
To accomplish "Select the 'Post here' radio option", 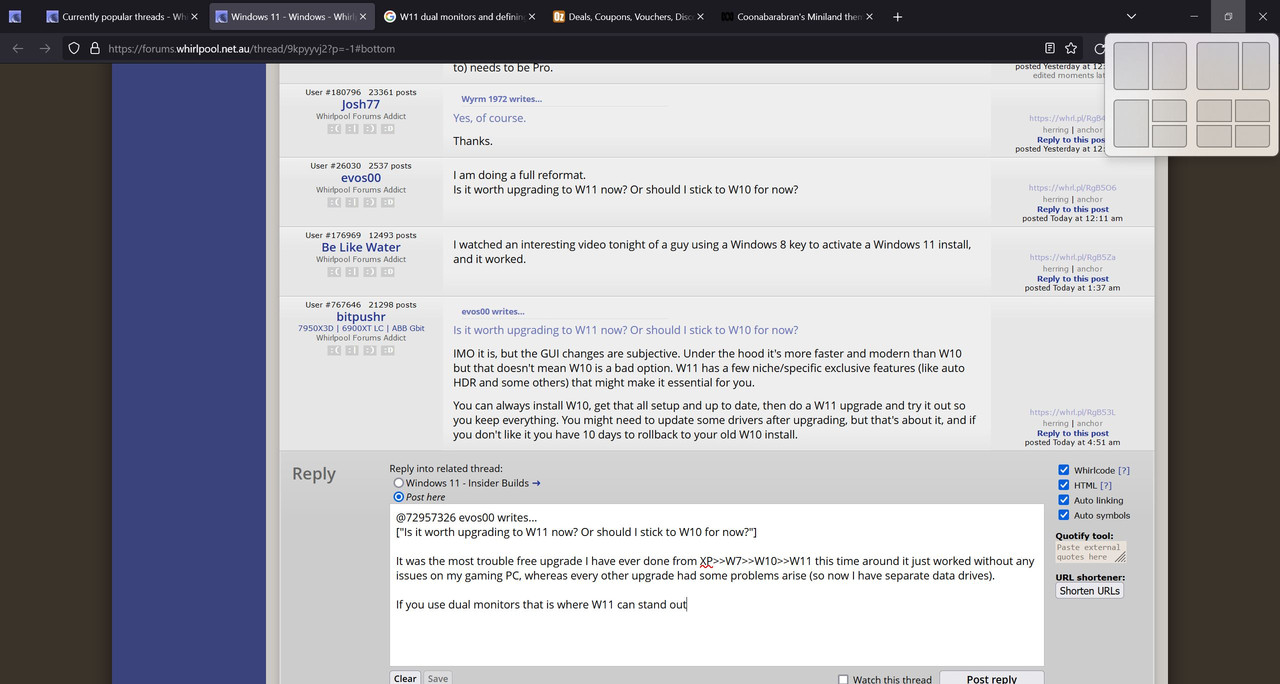I will tap(399, 497).
